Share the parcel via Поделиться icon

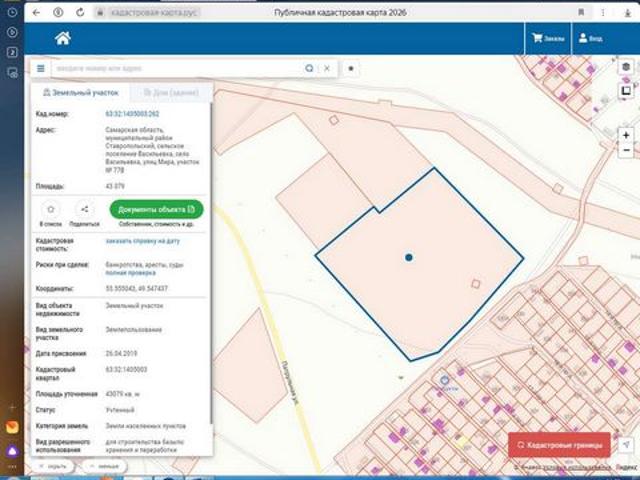(x=84, y=209)
